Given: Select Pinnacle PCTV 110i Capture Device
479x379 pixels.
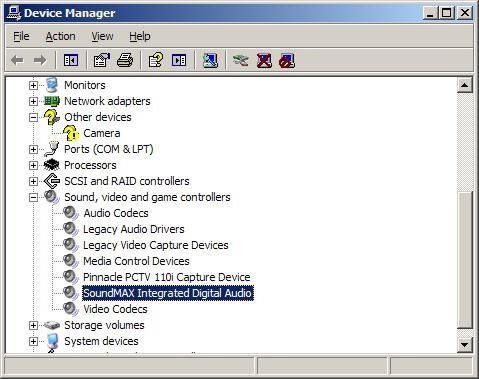Looking at the screenshot, I should point(167,277).
